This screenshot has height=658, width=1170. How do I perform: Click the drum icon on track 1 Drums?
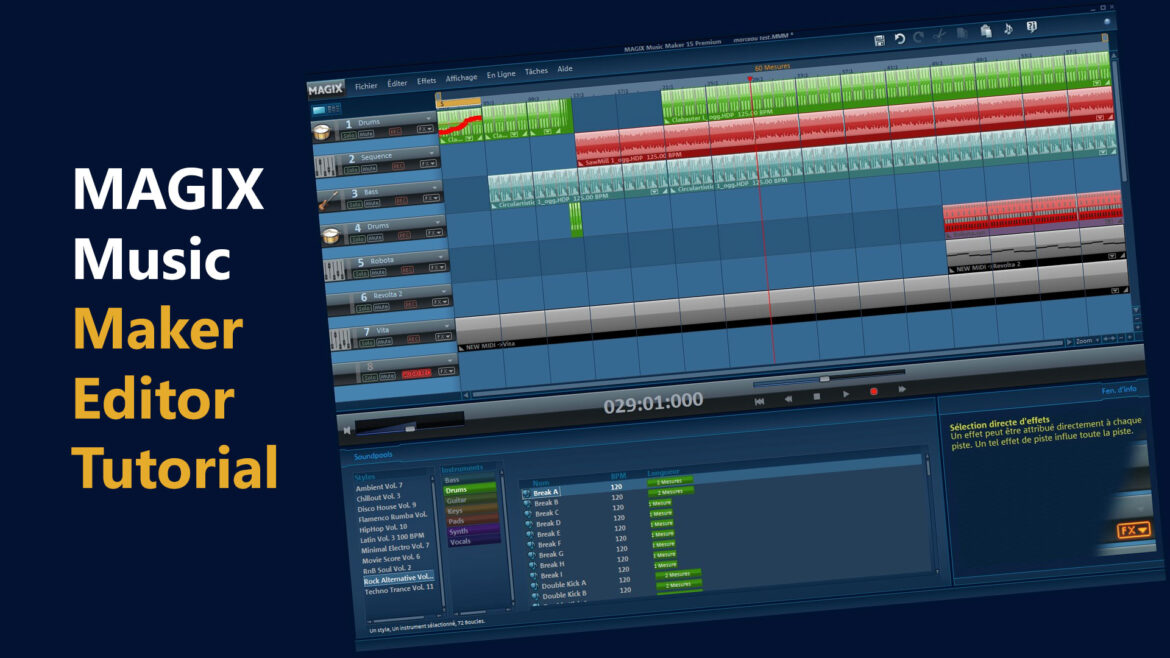pos(321,133)
